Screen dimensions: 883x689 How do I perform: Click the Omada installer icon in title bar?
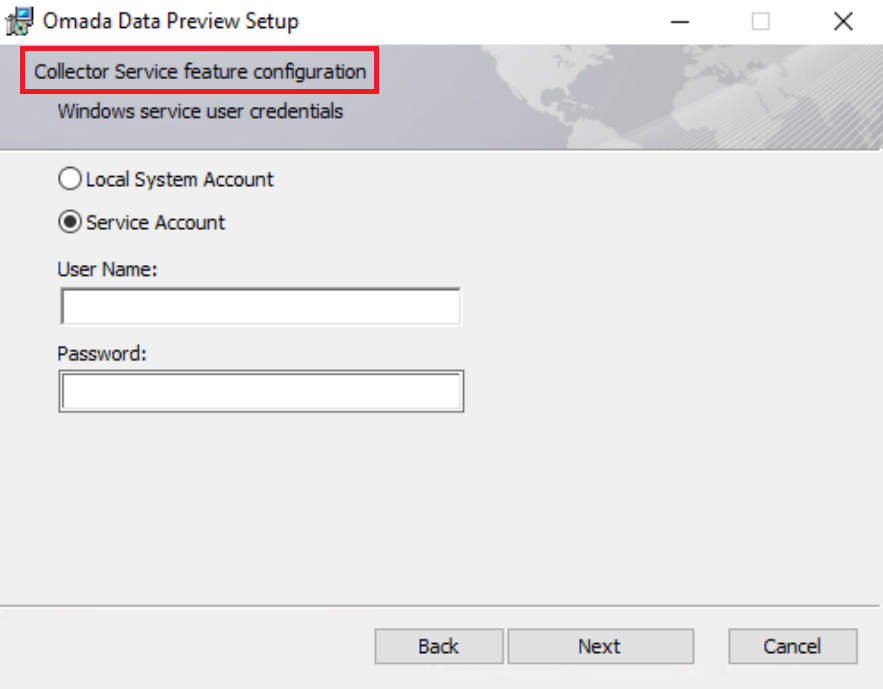(x=20, y=21)
